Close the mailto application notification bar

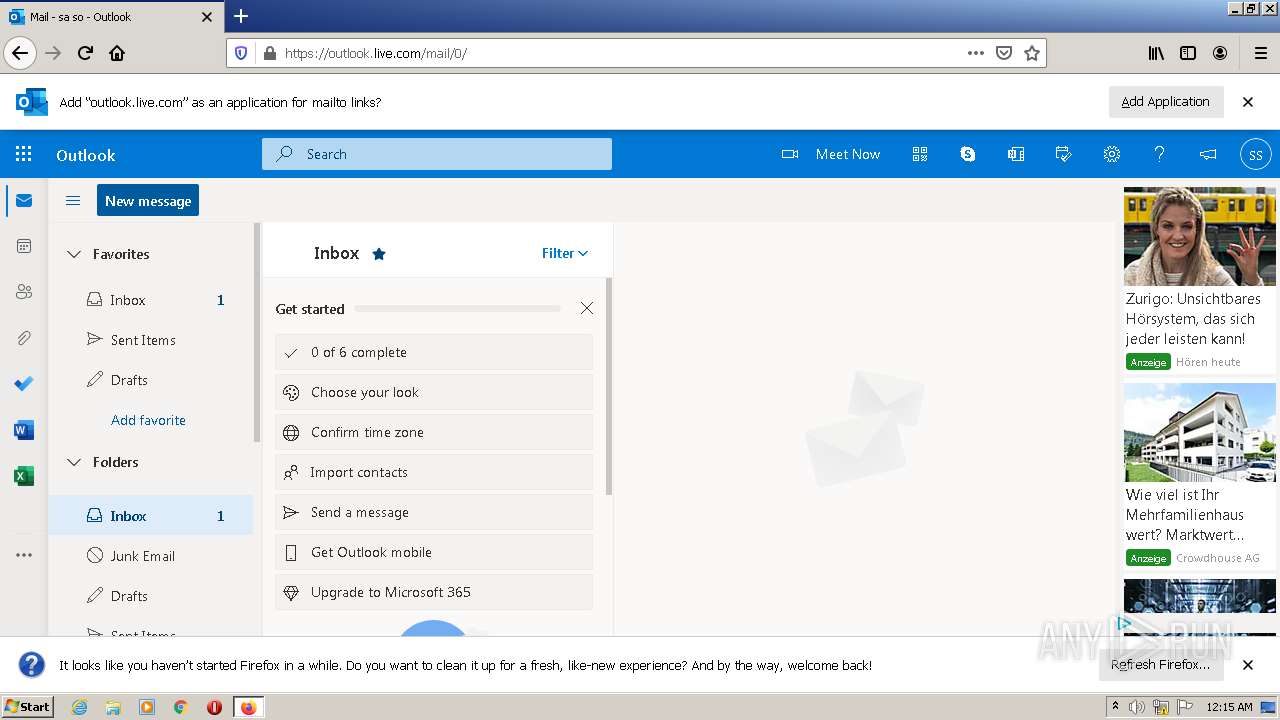[1248, 101]
